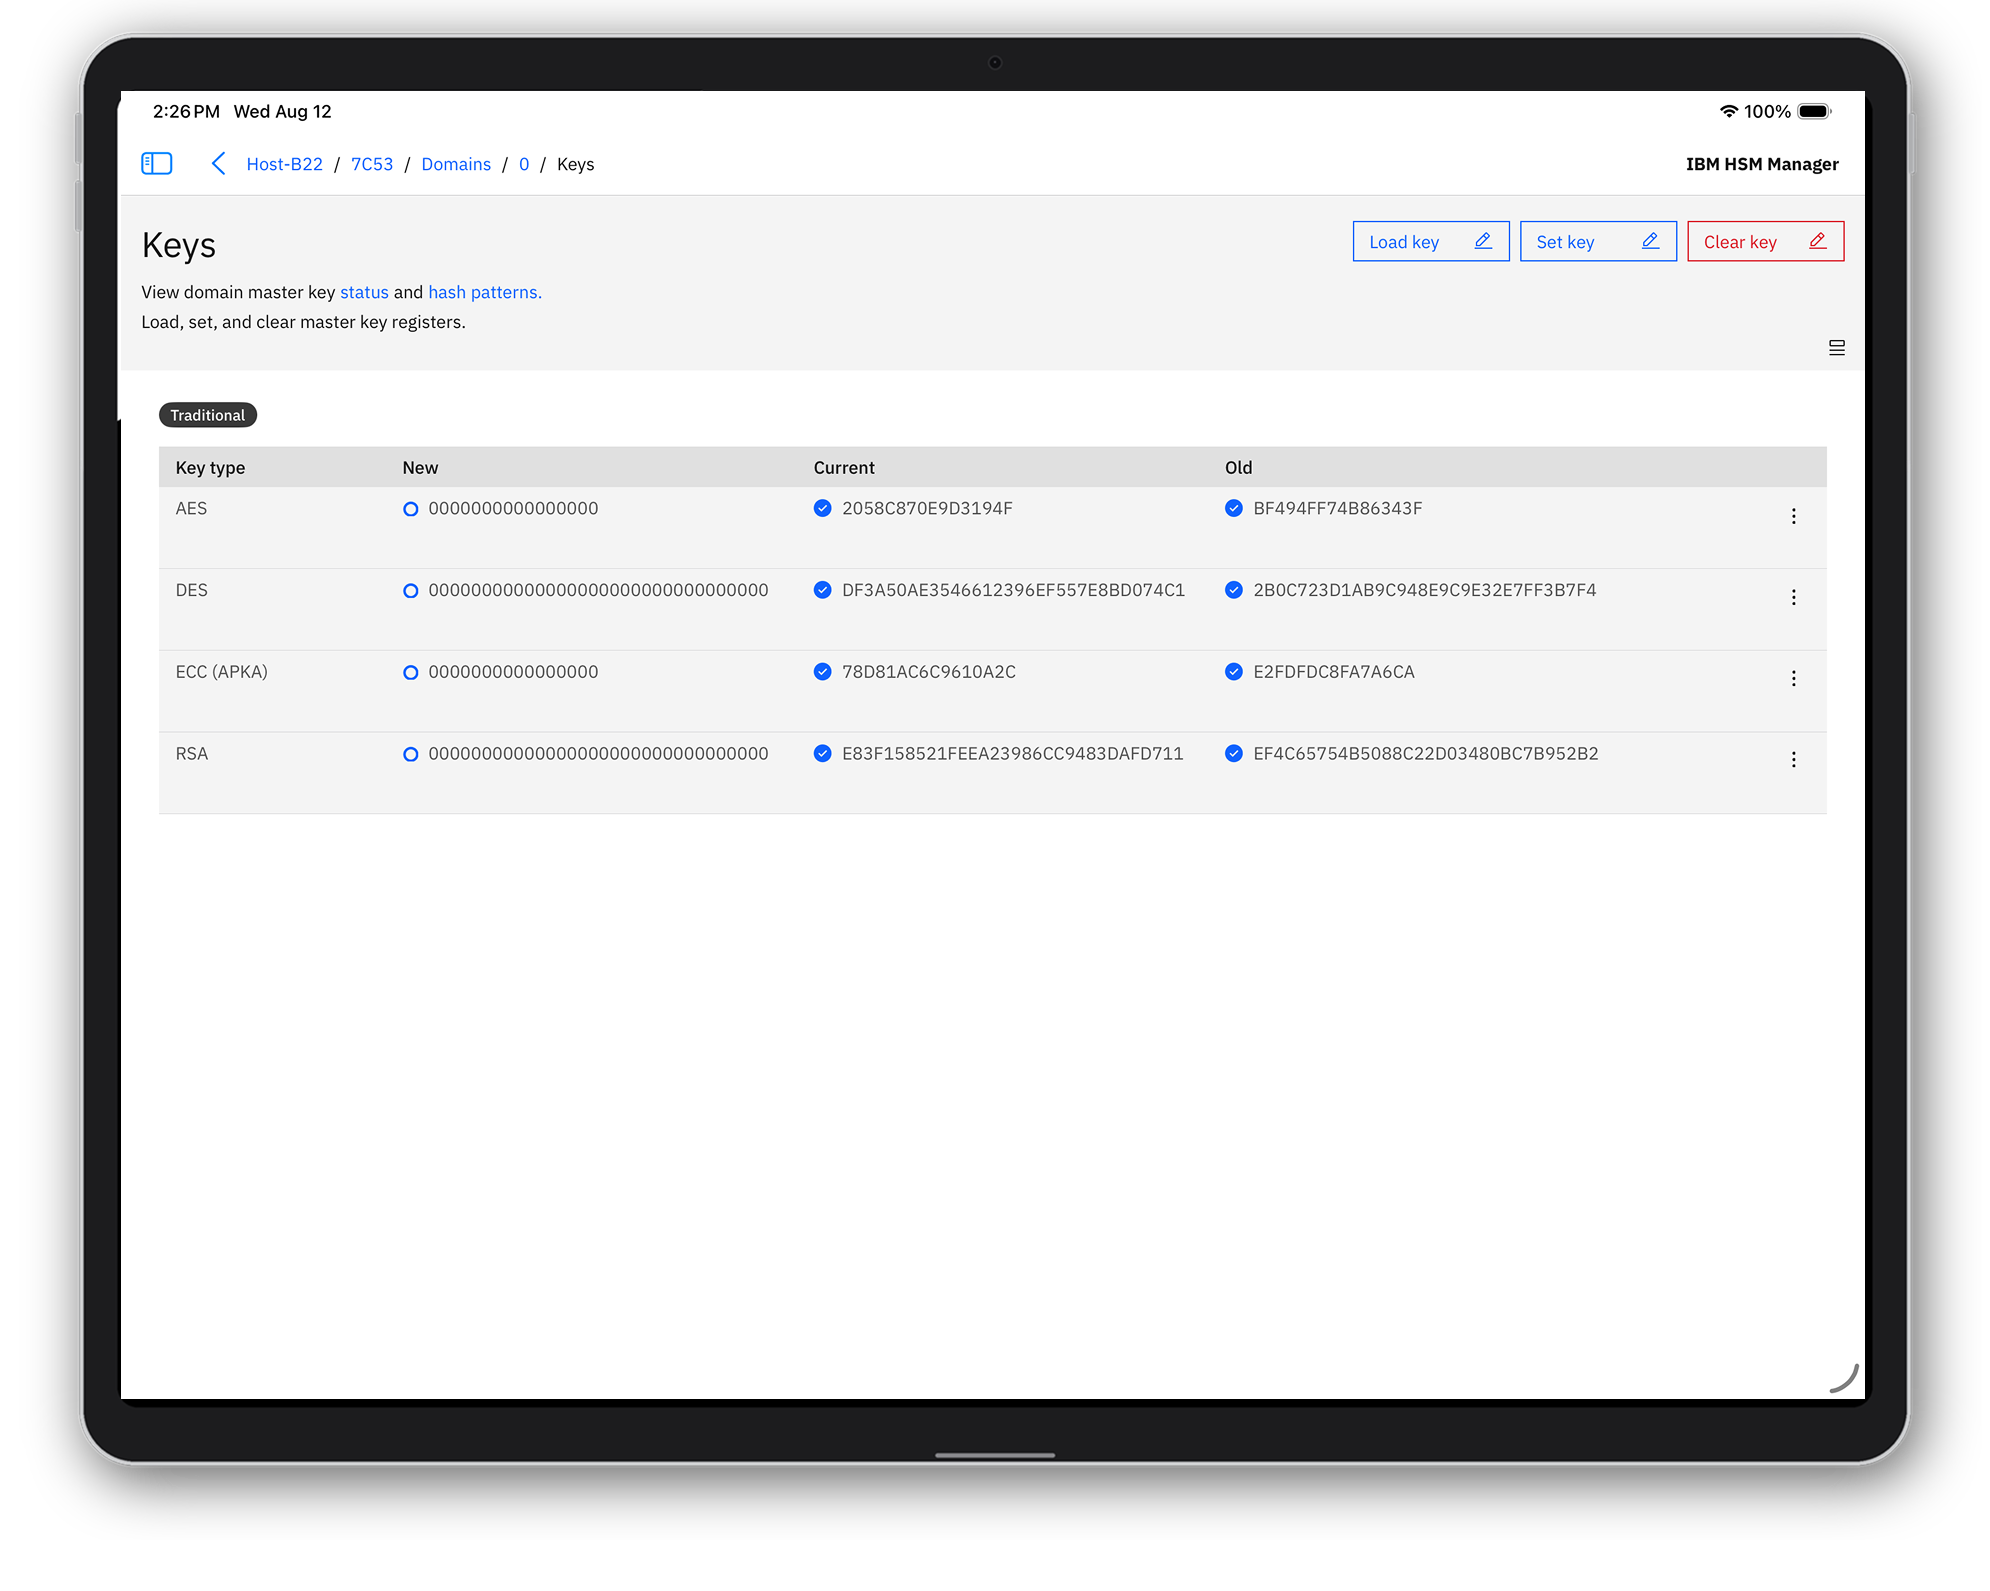Open the Host-B22 breadcrumb link
Image resolution: width=1990 pixels, height=1591 pixels.
(x=284, y=164)
